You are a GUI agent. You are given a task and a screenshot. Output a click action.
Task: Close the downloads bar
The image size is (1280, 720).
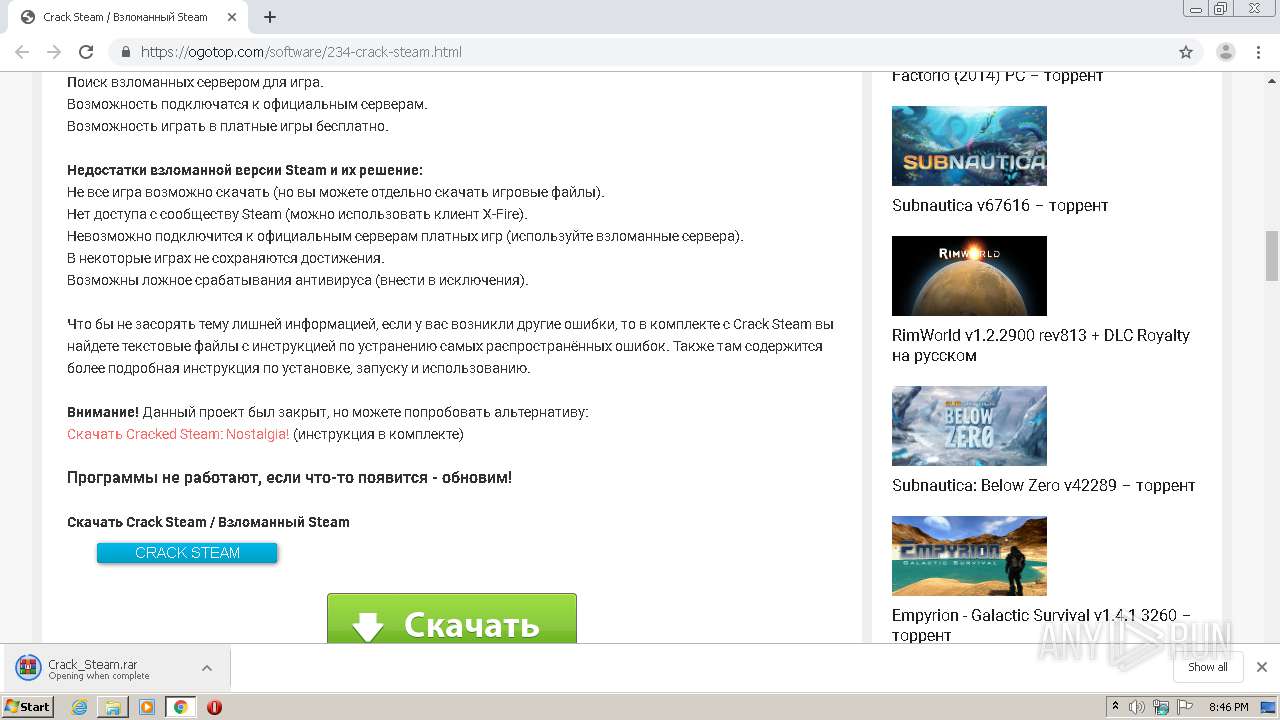[x=1262, y=667]
